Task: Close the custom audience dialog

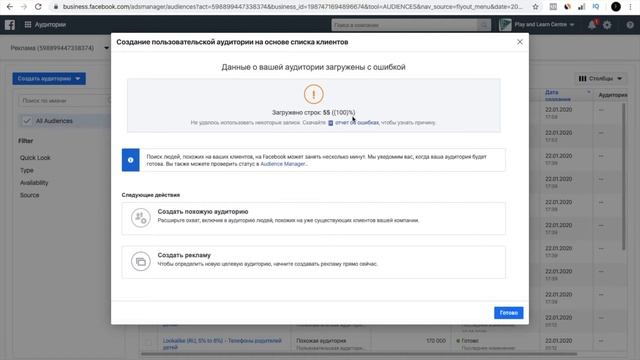Action: pyautogui.click(x=520, y=42)
